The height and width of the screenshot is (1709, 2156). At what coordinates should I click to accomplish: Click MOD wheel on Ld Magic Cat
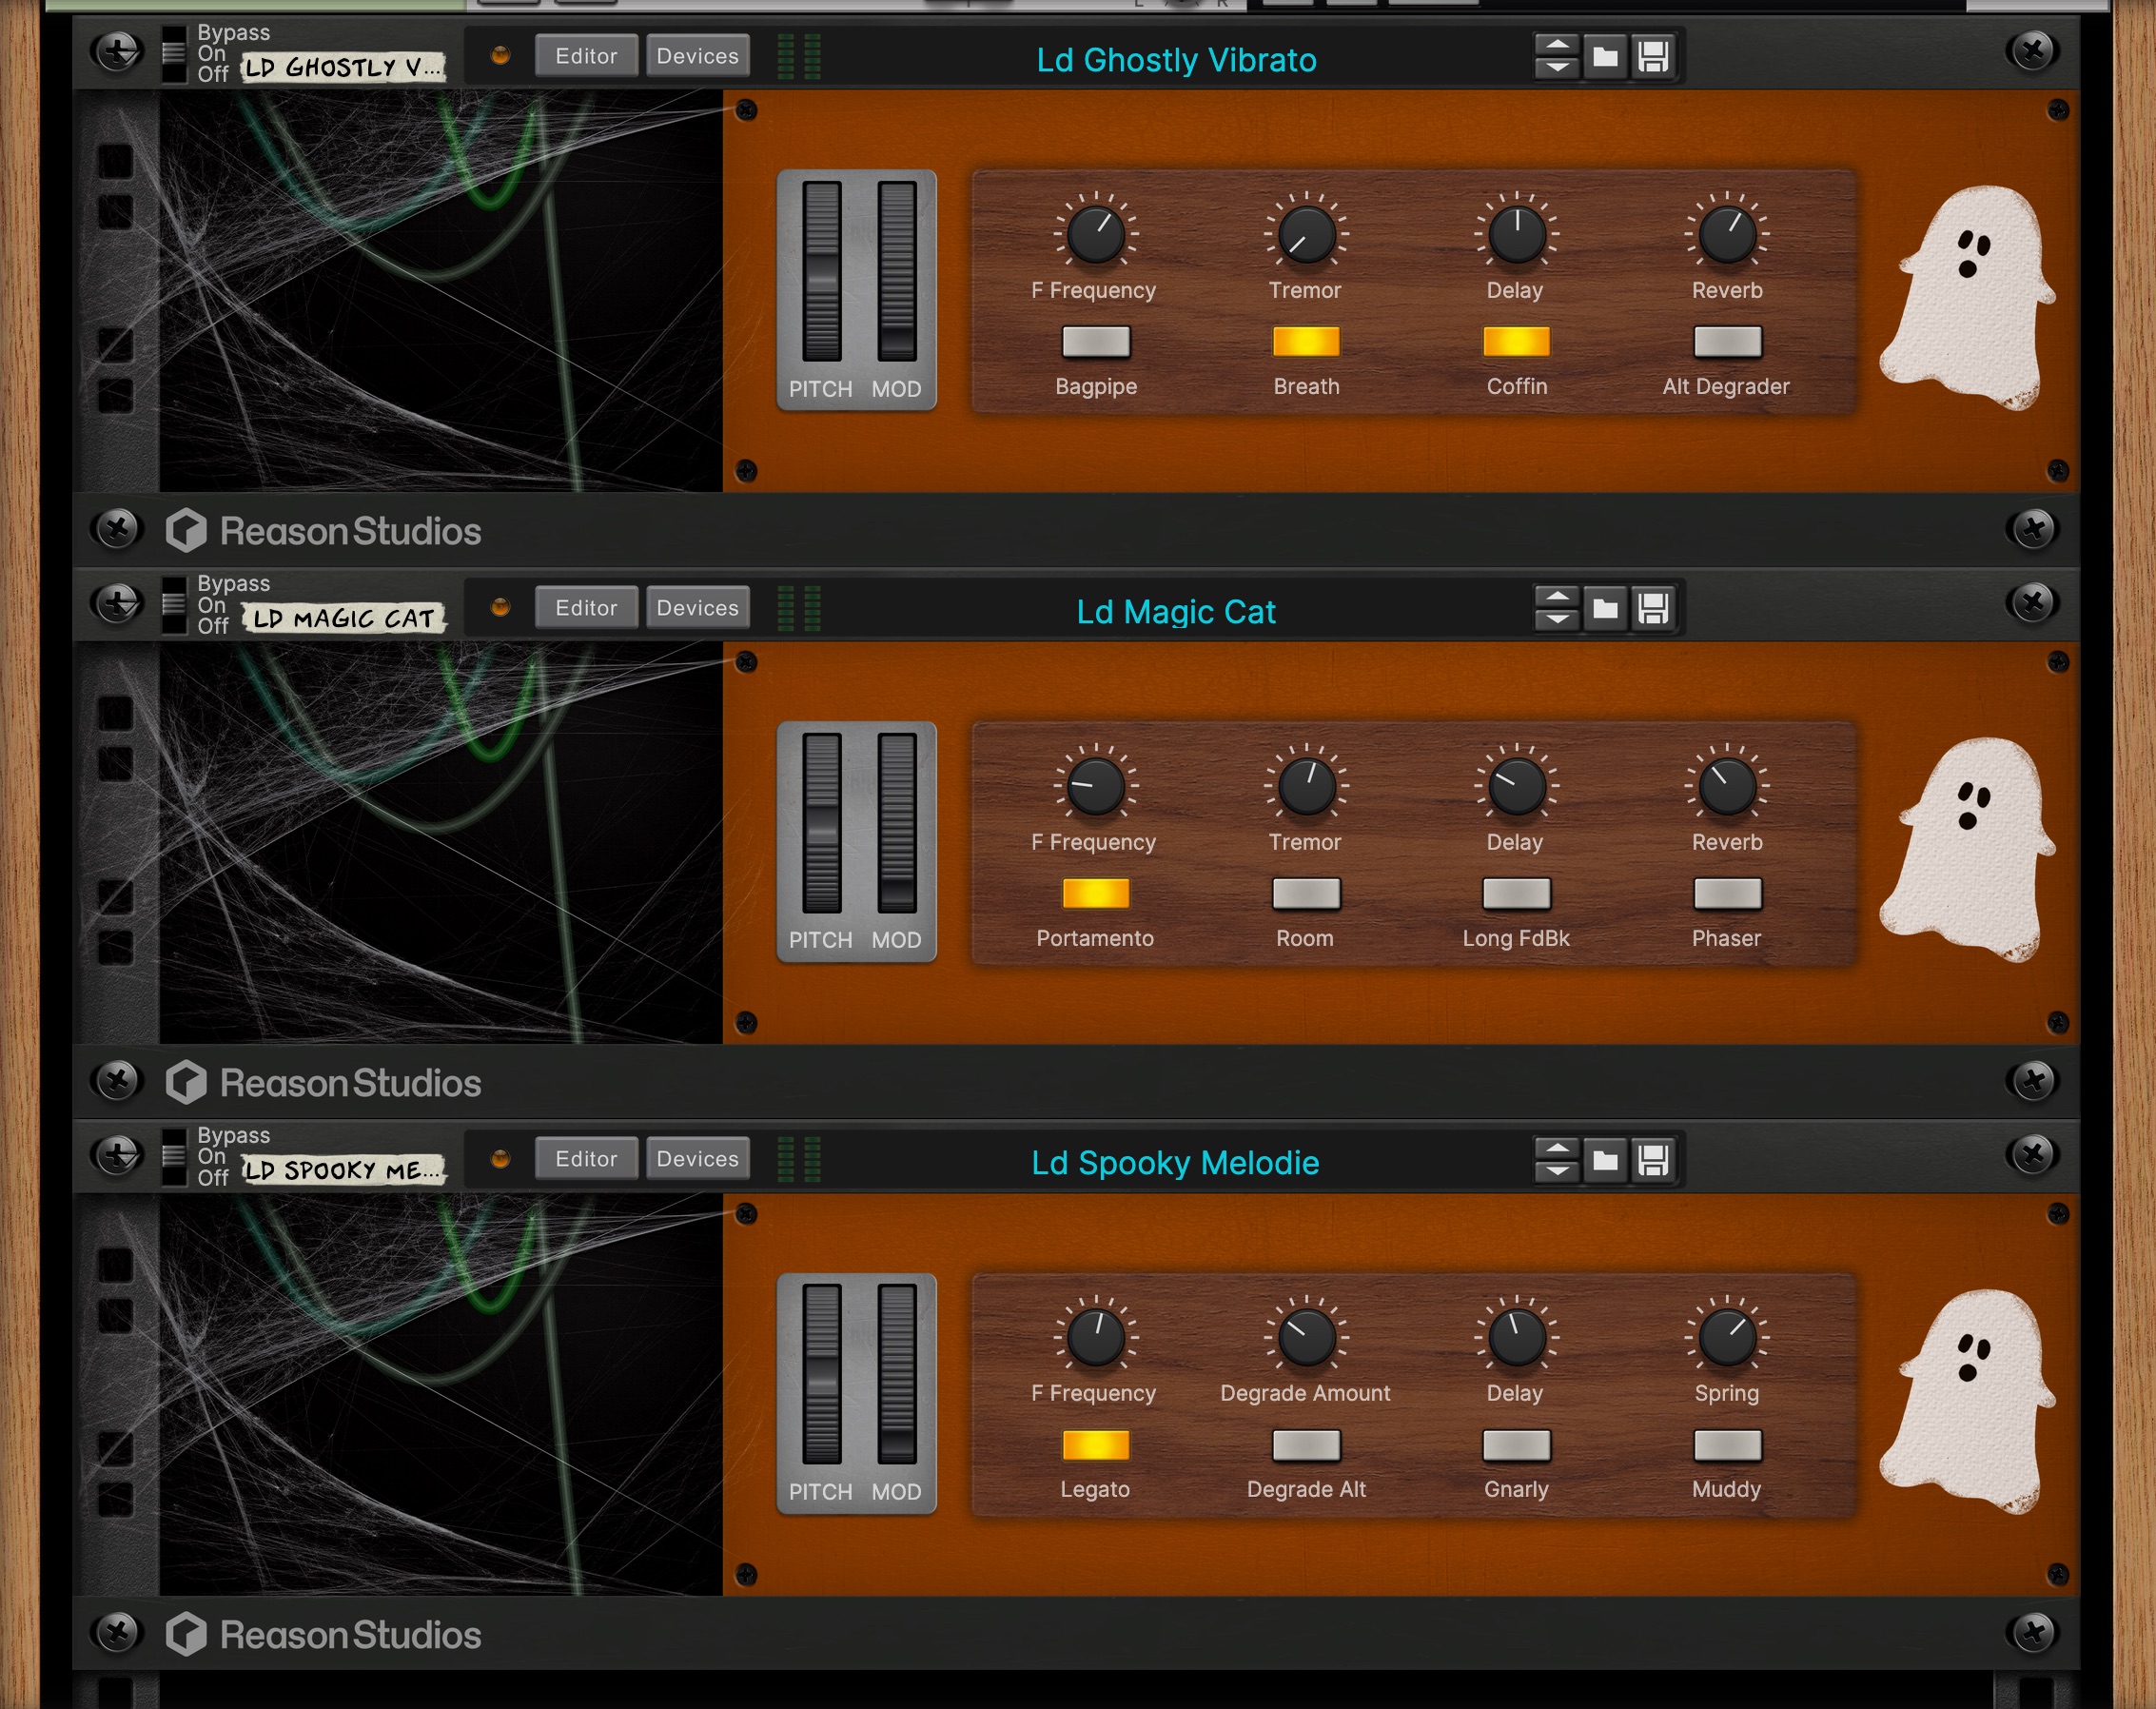tap(897, 823)
